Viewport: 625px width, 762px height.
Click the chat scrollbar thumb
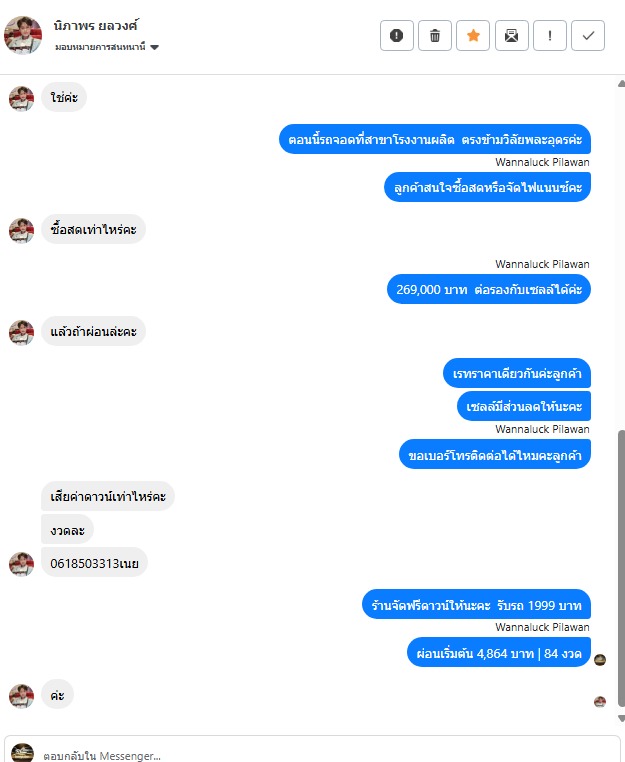pyautogui.click(x=621, y=568)
